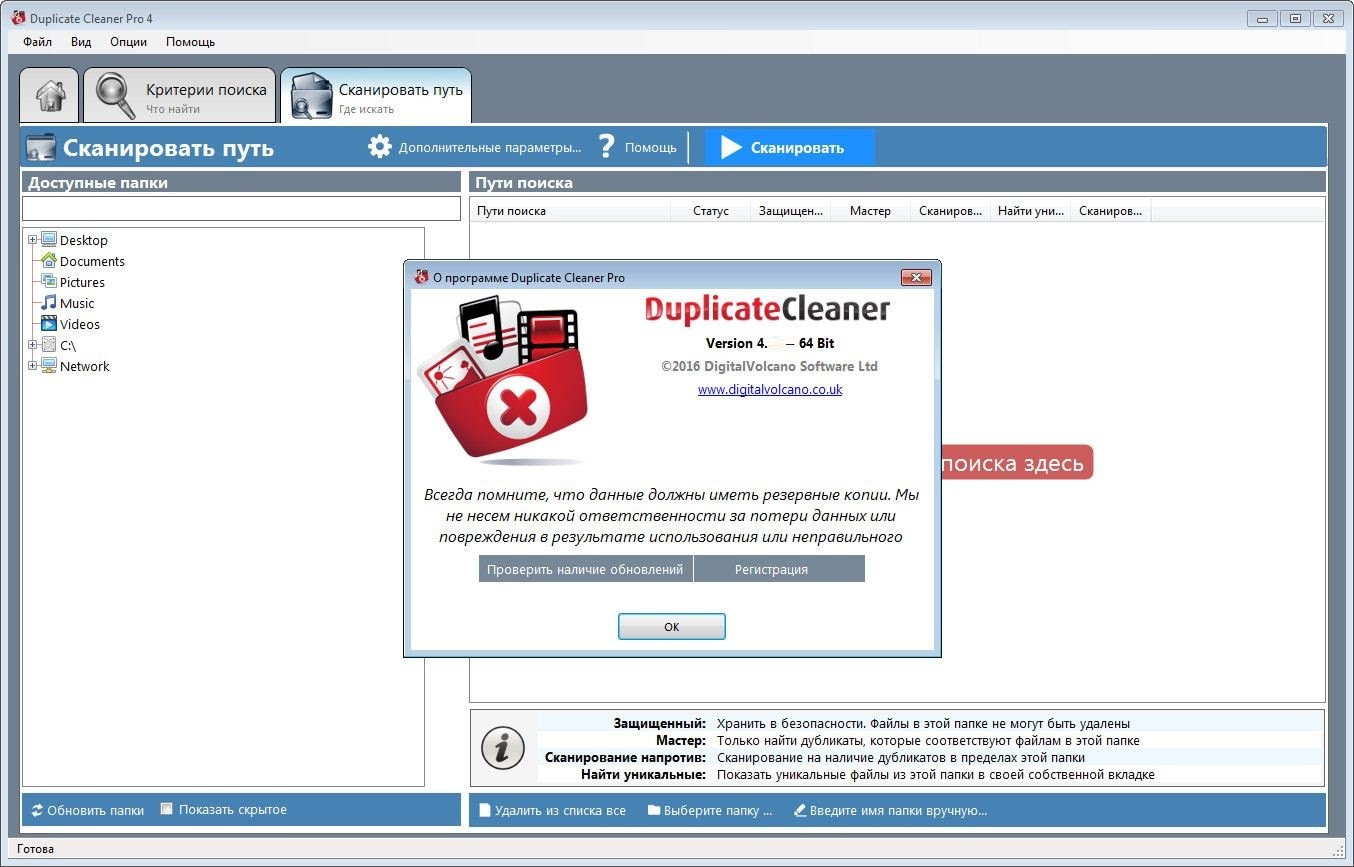The image size is (1354, 867).
Task: Click Проверить наличие обновлений button
Action: pos(585,569)
